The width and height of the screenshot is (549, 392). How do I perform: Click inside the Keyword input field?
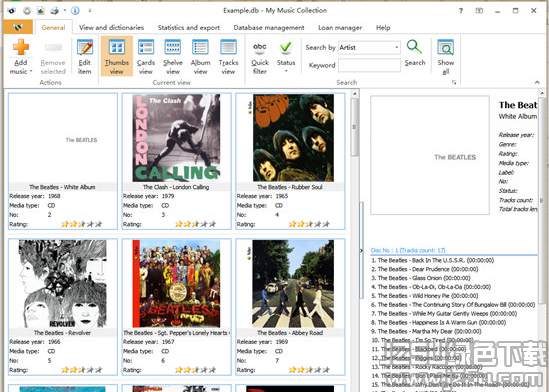369,65
